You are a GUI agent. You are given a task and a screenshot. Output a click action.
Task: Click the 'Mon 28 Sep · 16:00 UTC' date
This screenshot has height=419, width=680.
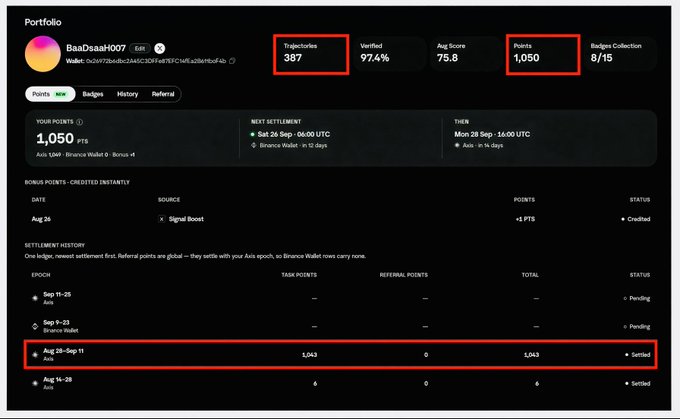pyautogui.click(x=492, y=134)
